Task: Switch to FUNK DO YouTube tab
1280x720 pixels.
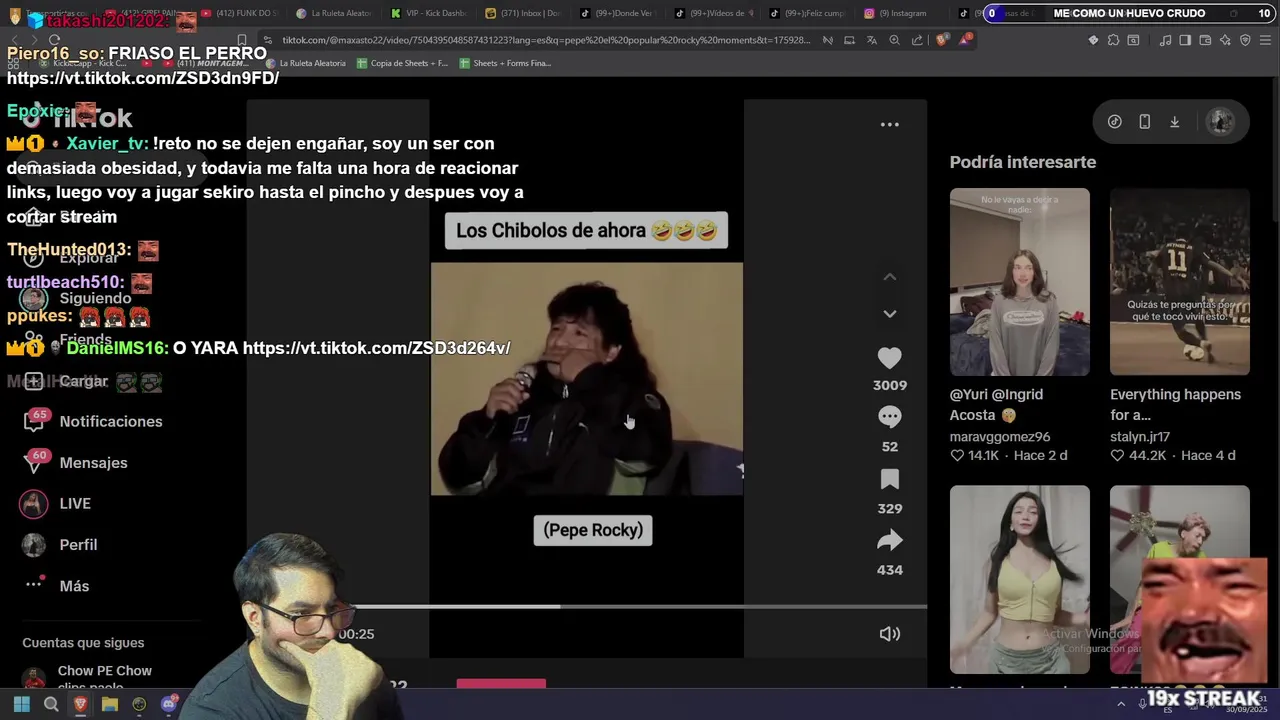Action: [x=240, y=13]
